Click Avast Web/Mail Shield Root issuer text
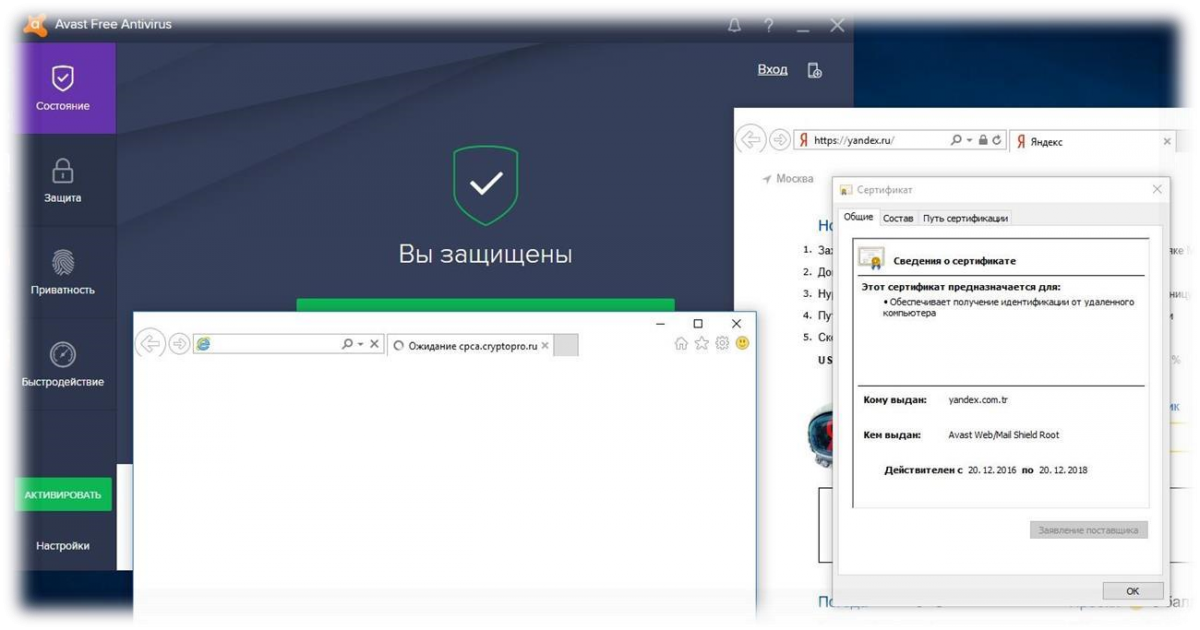 (1003, 435)
